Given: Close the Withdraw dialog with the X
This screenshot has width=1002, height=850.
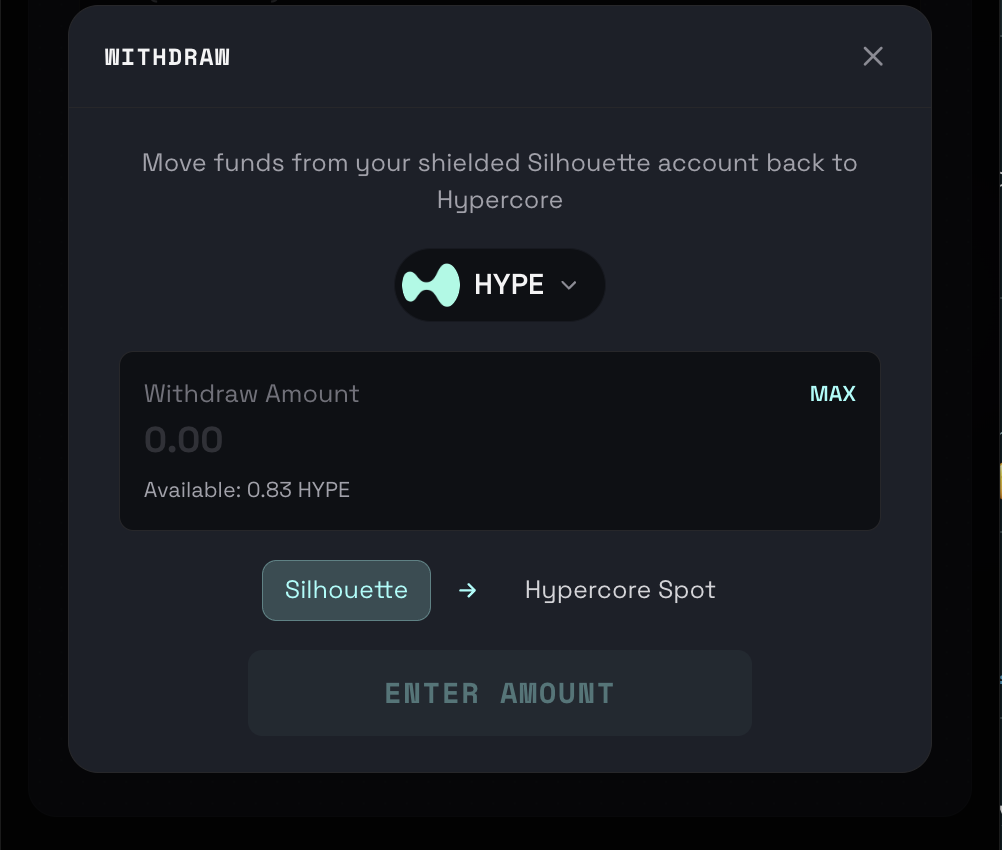Looking at the screenshot, I should [x=873, y=56].
